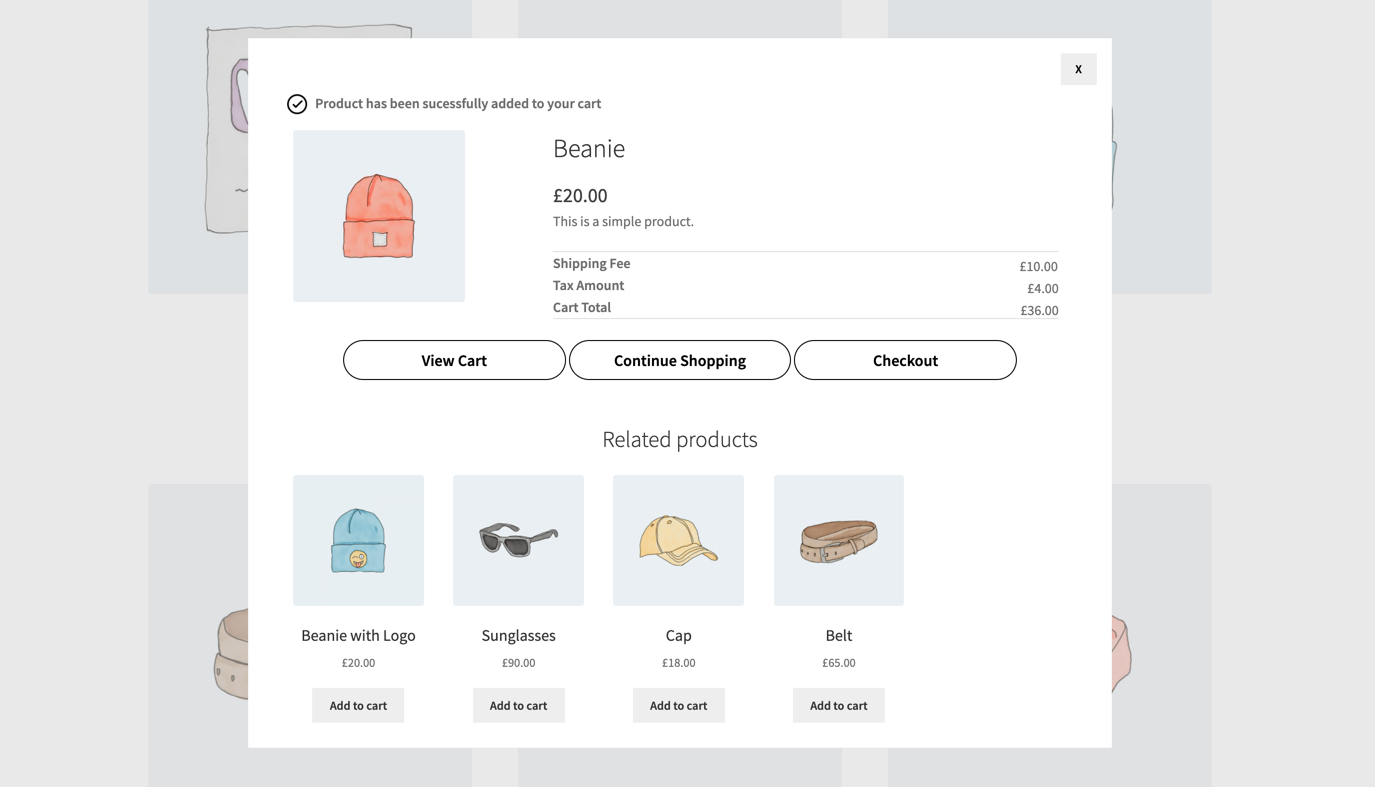Open the Beanie with Logo title link

[x=358, y=635]
